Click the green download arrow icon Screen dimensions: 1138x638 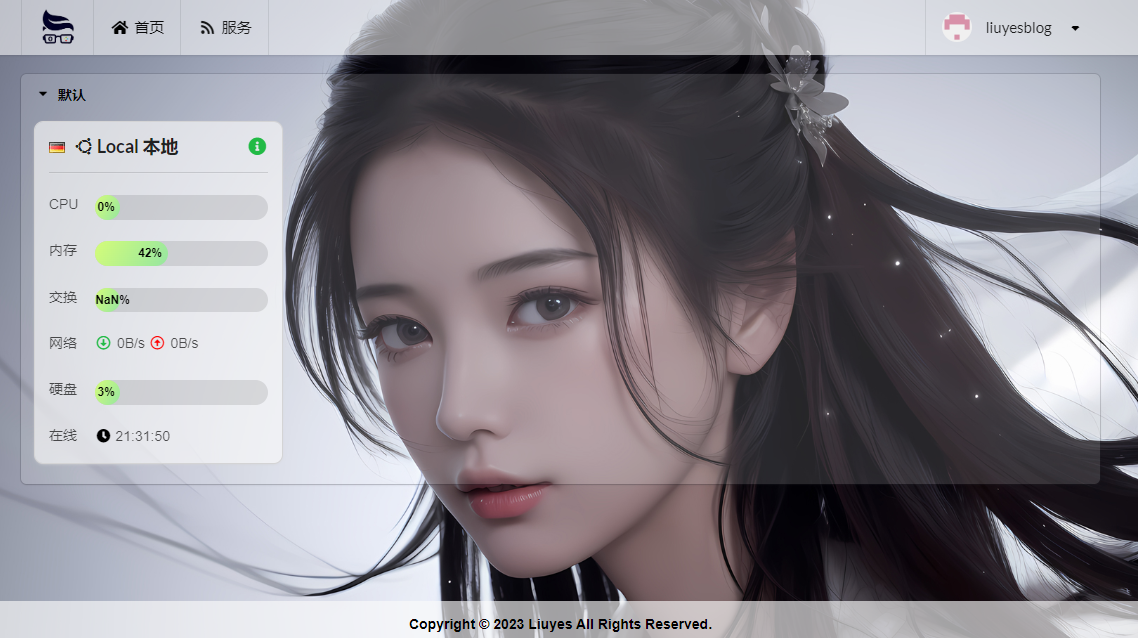pyautogui.click(x=103, y=343)
